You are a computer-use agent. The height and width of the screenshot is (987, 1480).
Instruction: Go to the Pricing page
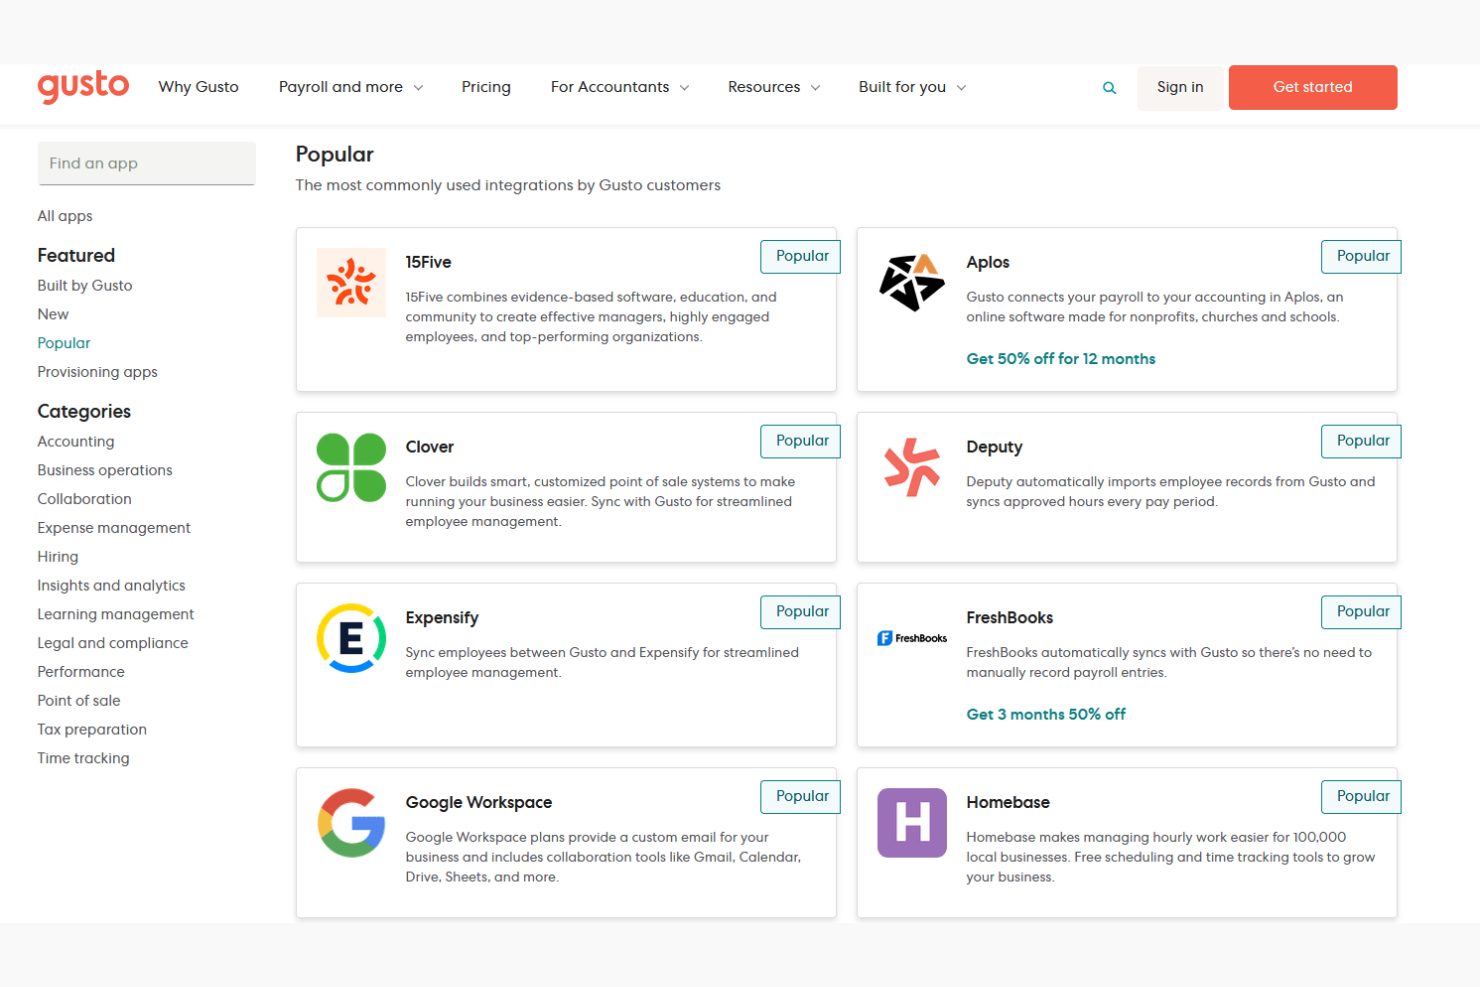pyautogui.click(x=486, y=87)
